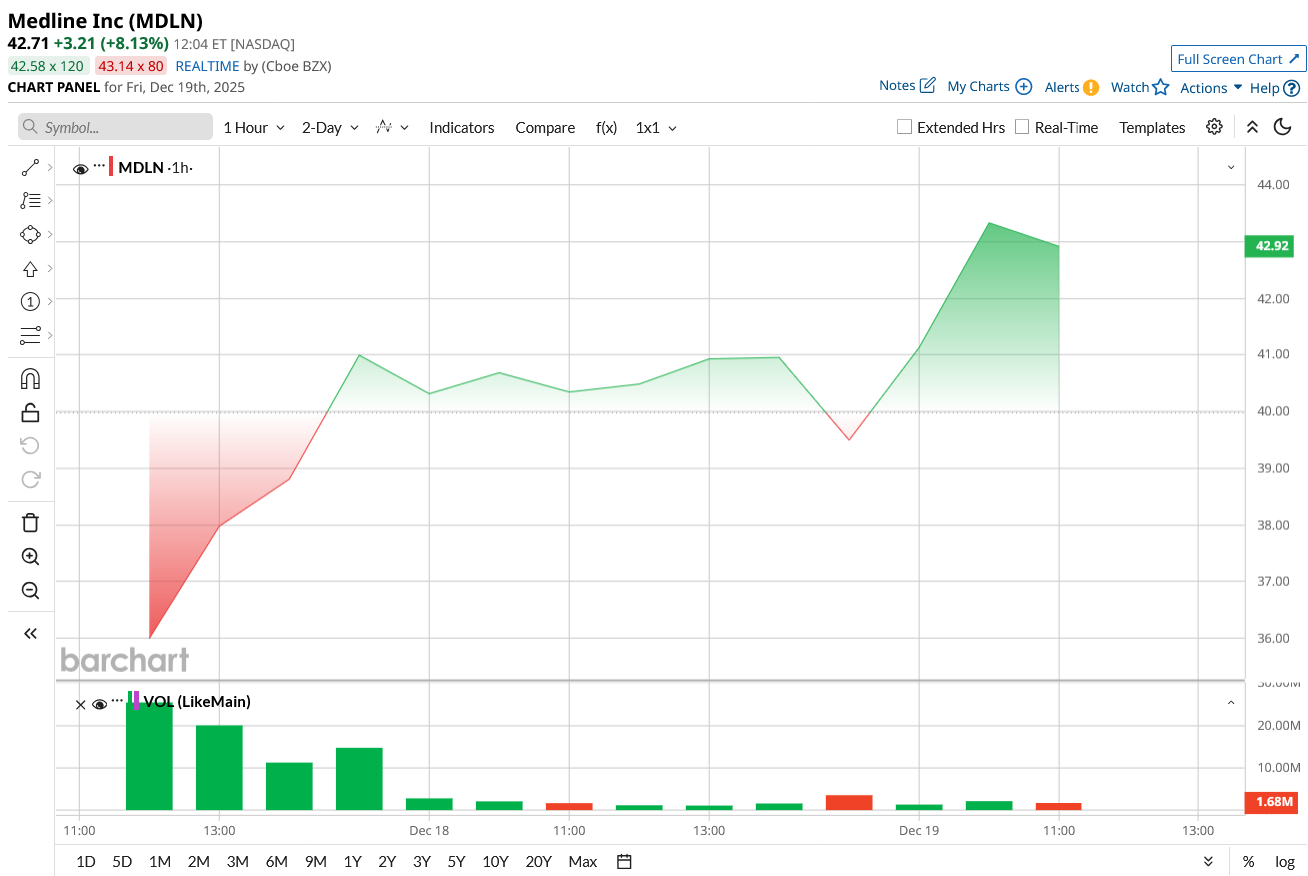Select the 5D range
The width and height of the screenshot is (1308, 876).
point(122,861)
